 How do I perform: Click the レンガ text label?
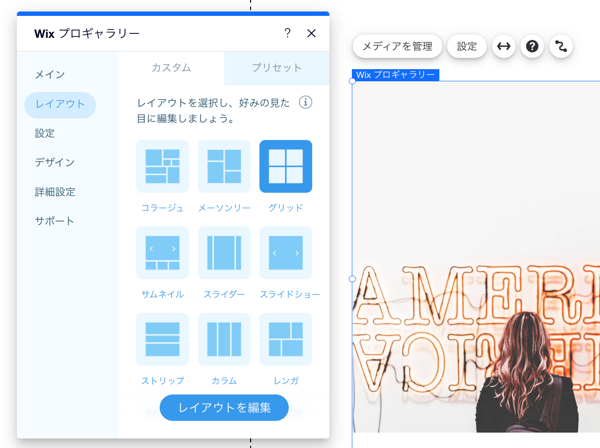click(x=286, y=381)
